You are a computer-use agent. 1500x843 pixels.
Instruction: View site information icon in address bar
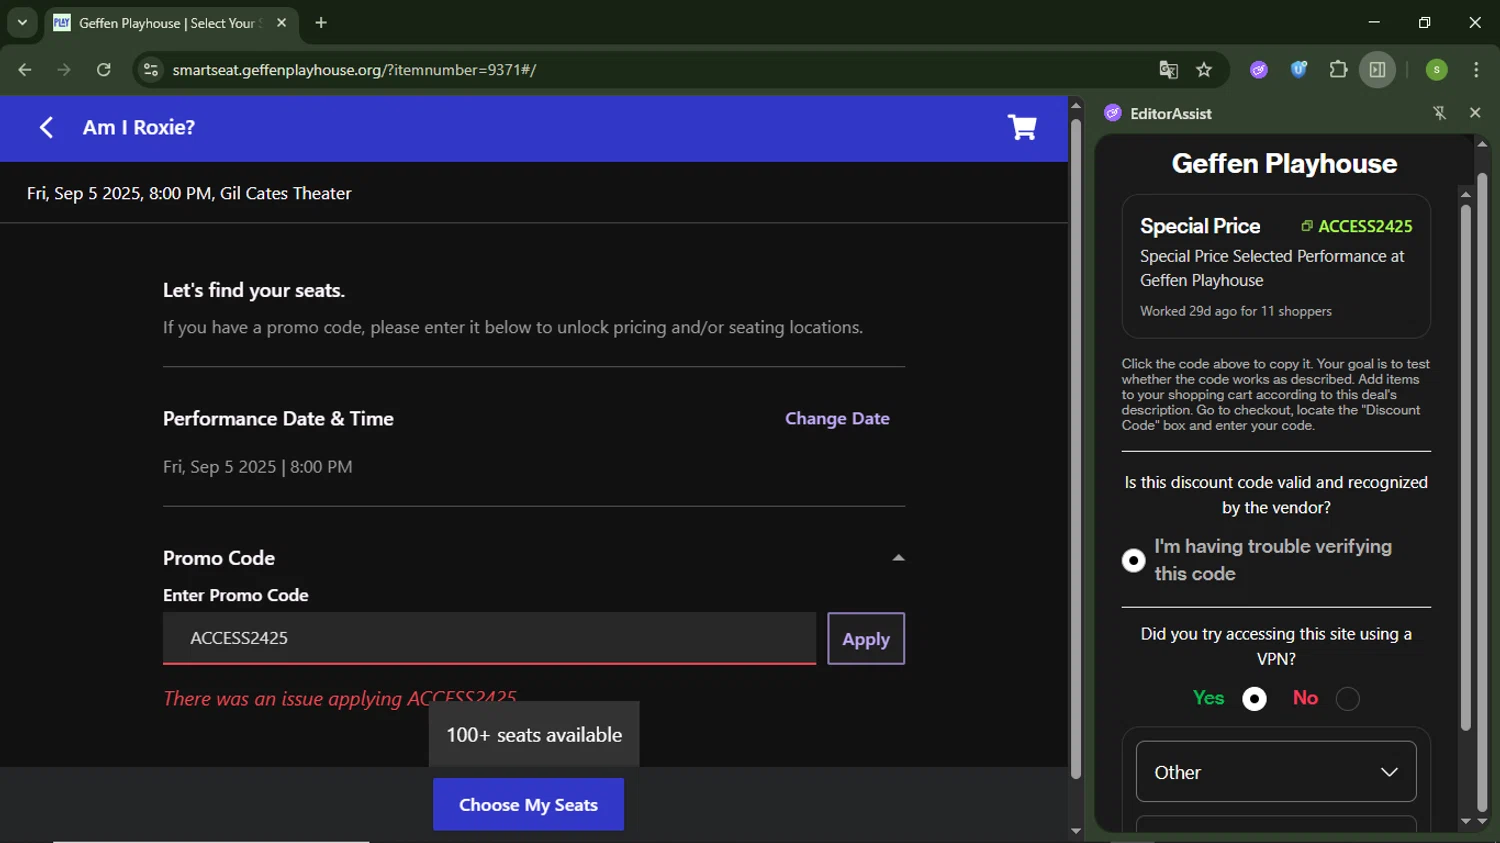151,70
